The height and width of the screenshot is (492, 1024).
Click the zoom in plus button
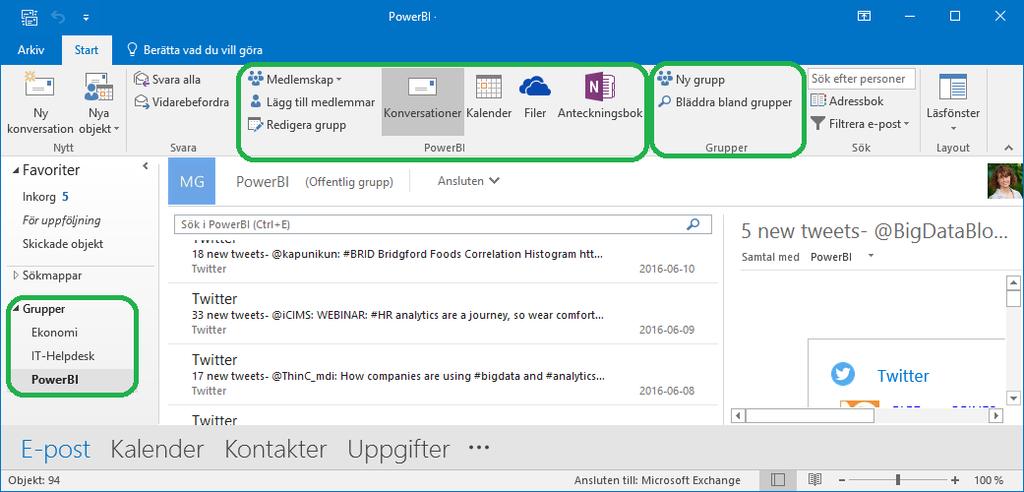click(x=955, y=480)
